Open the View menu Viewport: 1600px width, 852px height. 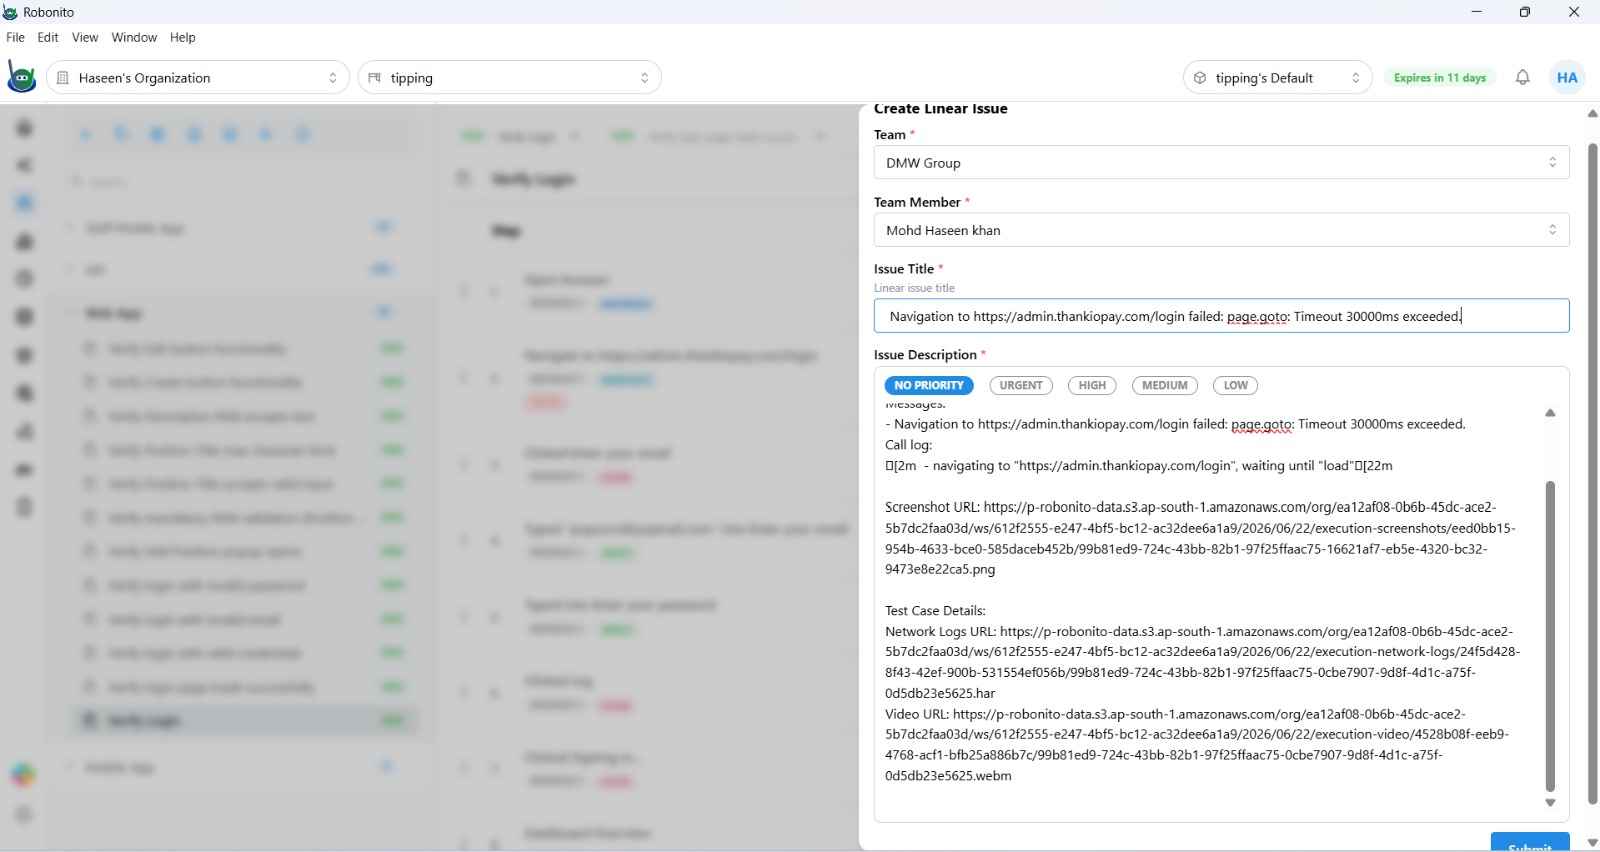(x=85, y=37)
